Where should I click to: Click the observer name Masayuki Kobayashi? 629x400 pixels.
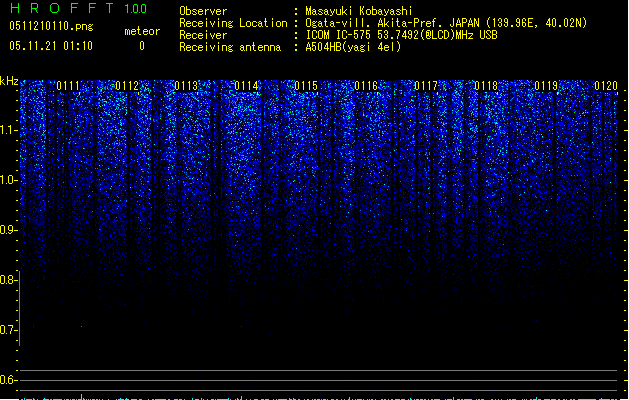pyautogui.click(x=359, y=11)
